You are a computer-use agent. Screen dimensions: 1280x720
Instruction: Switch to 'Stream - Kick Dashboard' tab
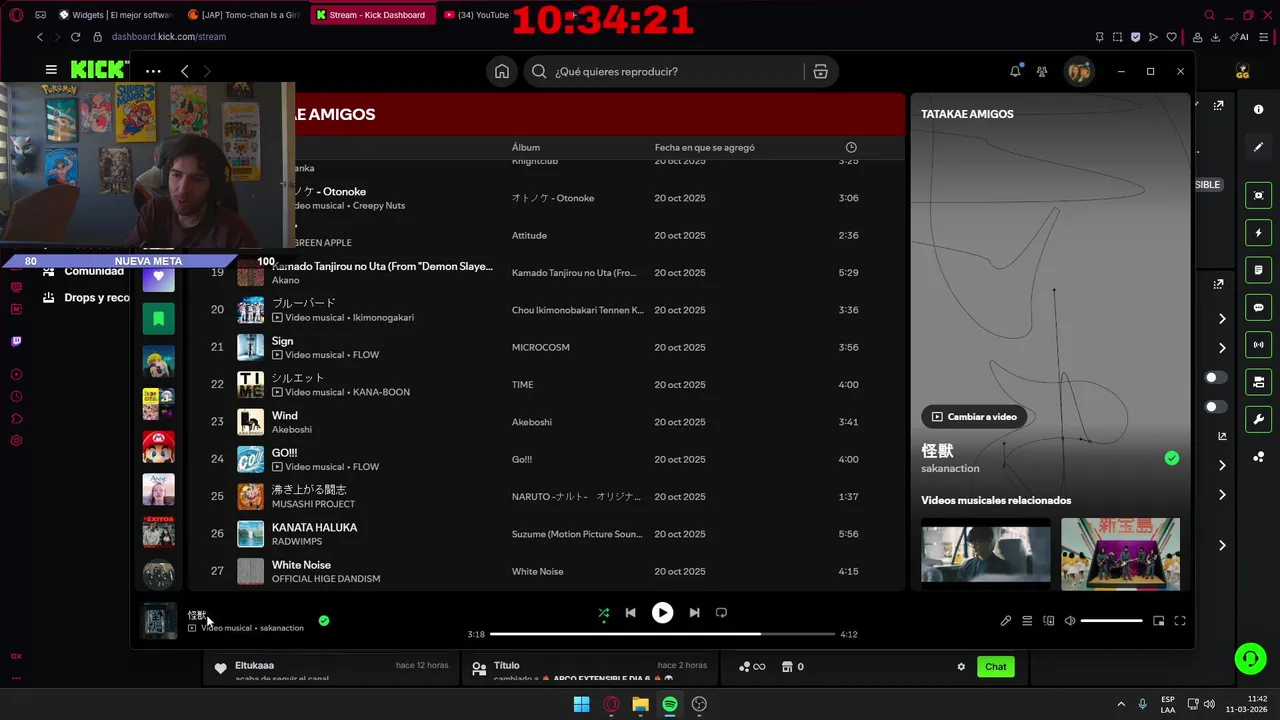(x=375, y=15)
